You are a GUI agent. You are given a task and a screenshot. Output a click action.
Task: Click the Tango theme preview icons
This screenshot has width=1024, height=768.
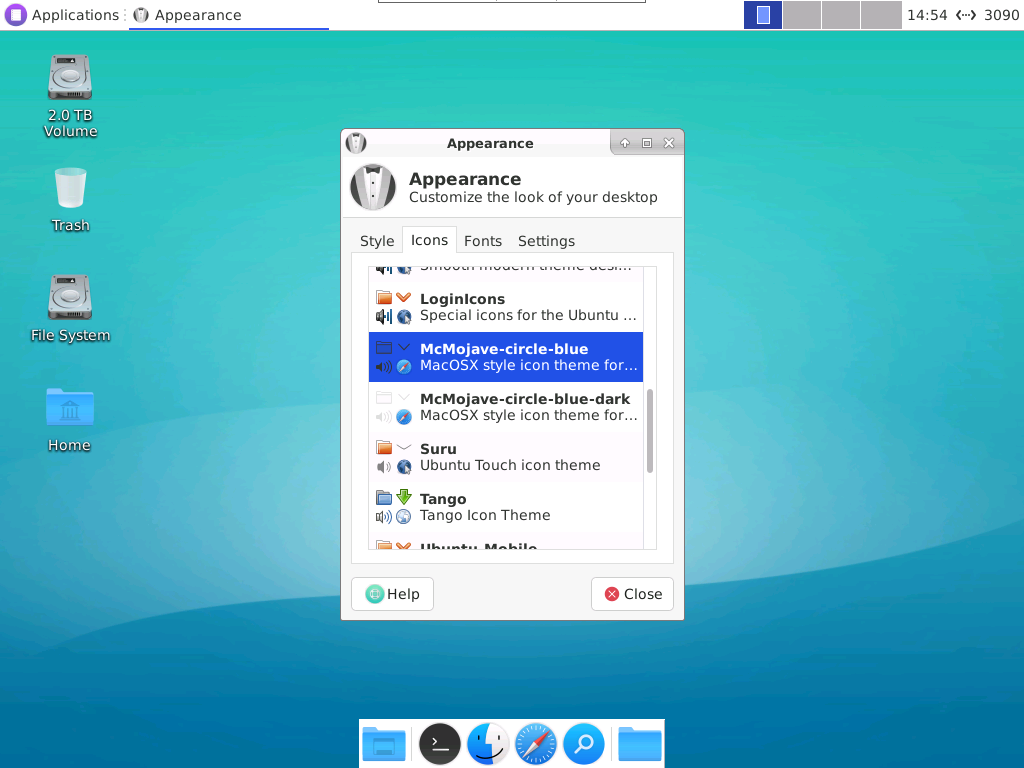(x=394, y=507)
